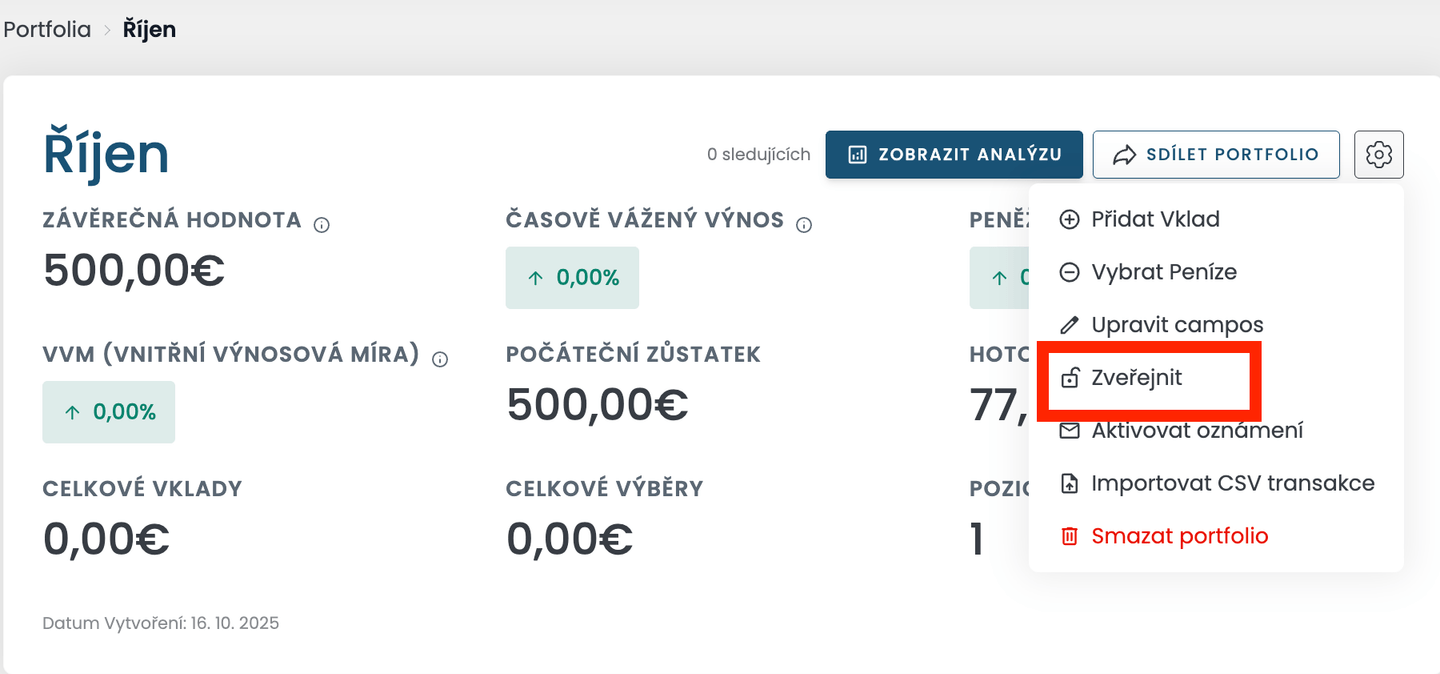The width and height of the screenshot is (1440, 674).
Task: Click the Zobrazit Analýzu button
Action: 954,155
